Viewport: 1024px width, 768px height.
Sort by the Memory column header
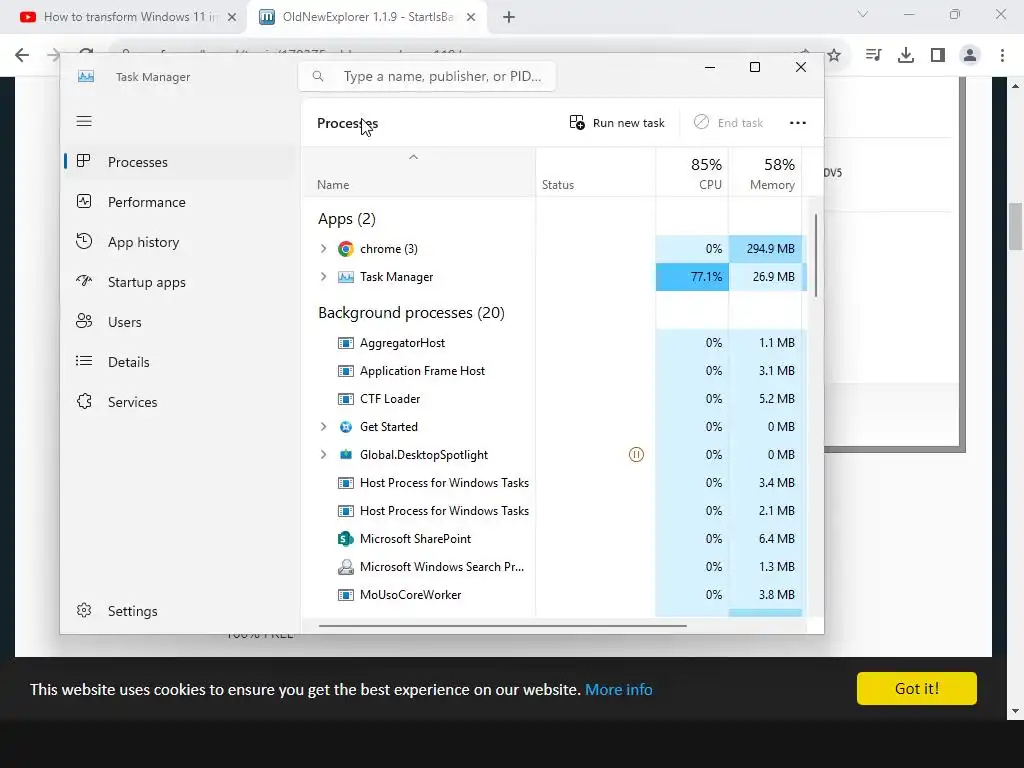click(765, 173)
